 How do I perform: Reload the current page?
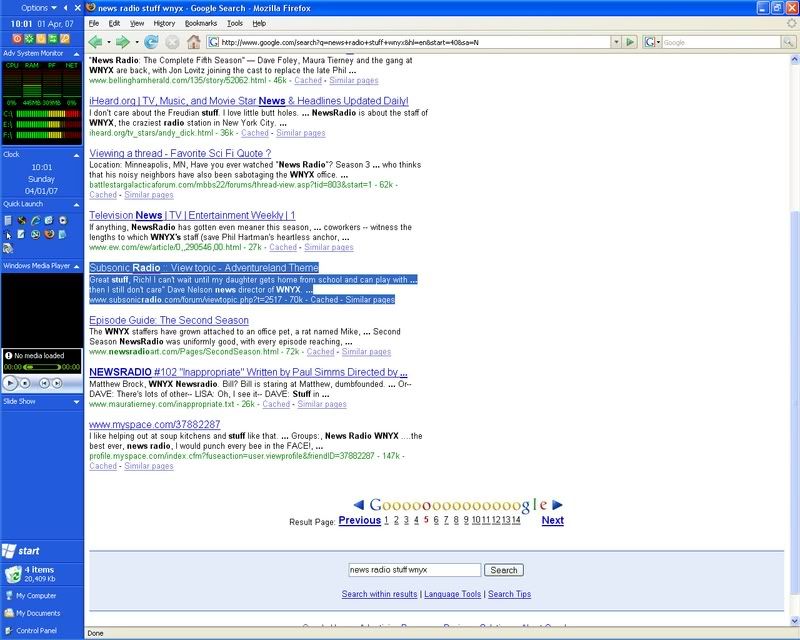click(151, 42)
